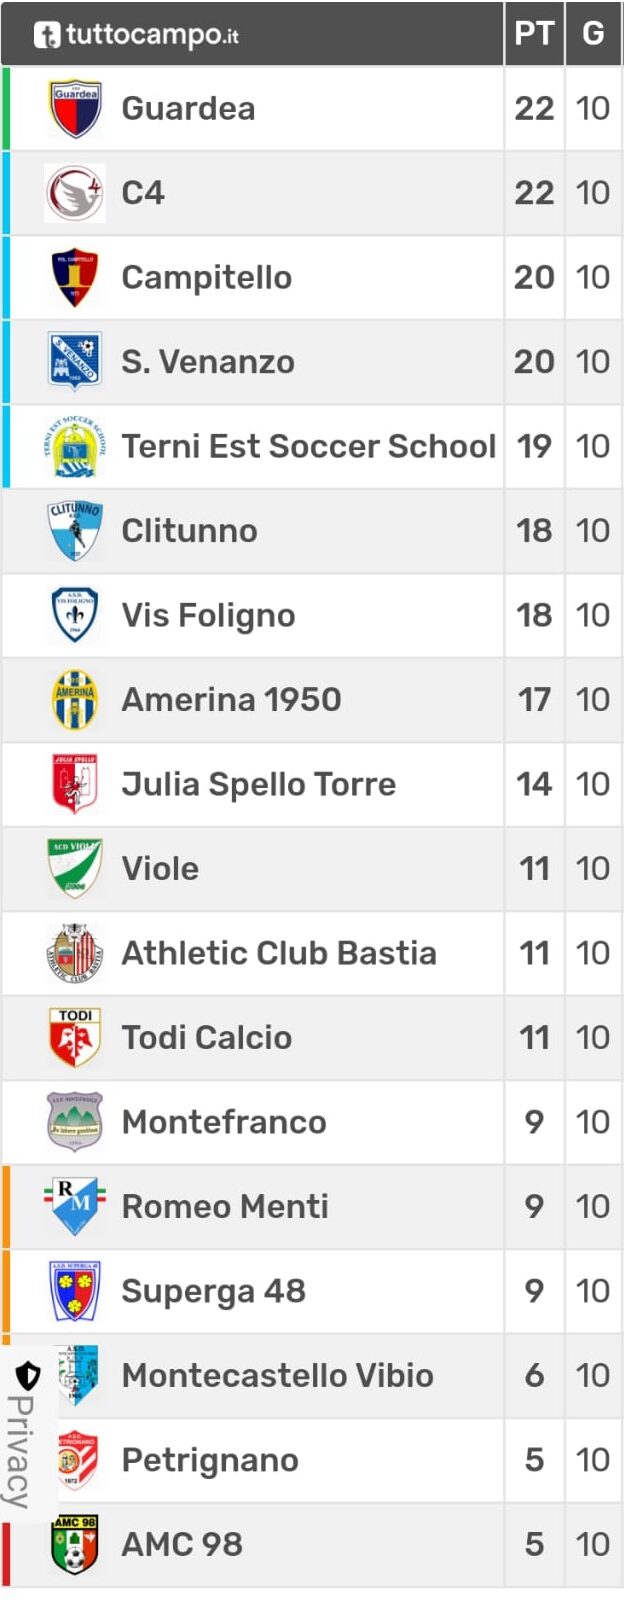624x1602 pixels.
Task: Click the Amerina 1950 round badge
Action: 75,700
